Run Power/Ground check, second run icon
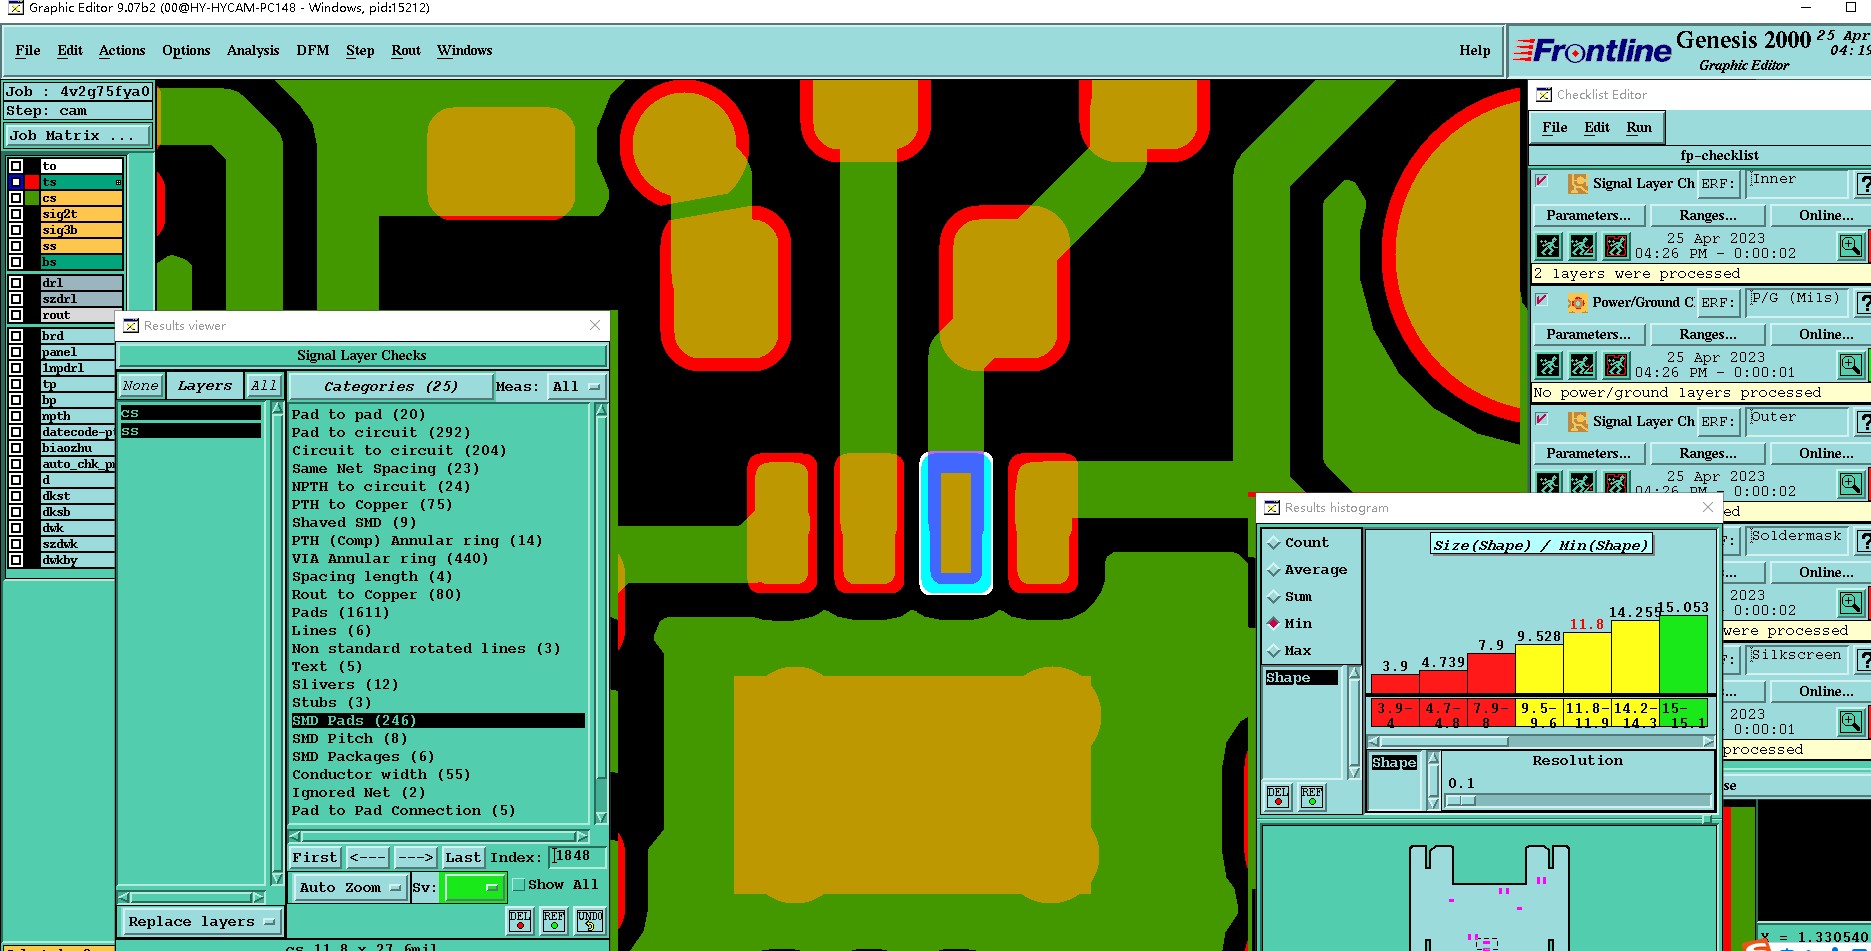 click(1582, 365)
